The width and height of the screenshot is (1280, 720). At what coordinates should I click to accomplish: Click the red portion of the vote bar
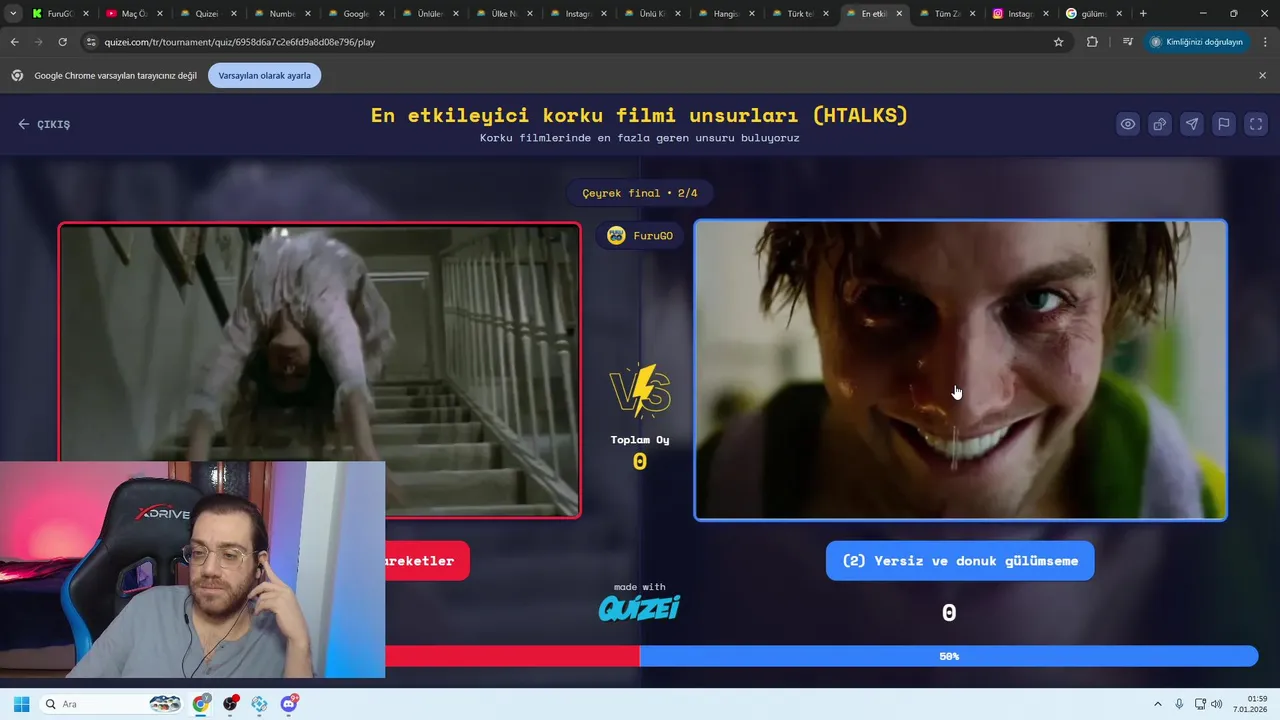[512, 656]
